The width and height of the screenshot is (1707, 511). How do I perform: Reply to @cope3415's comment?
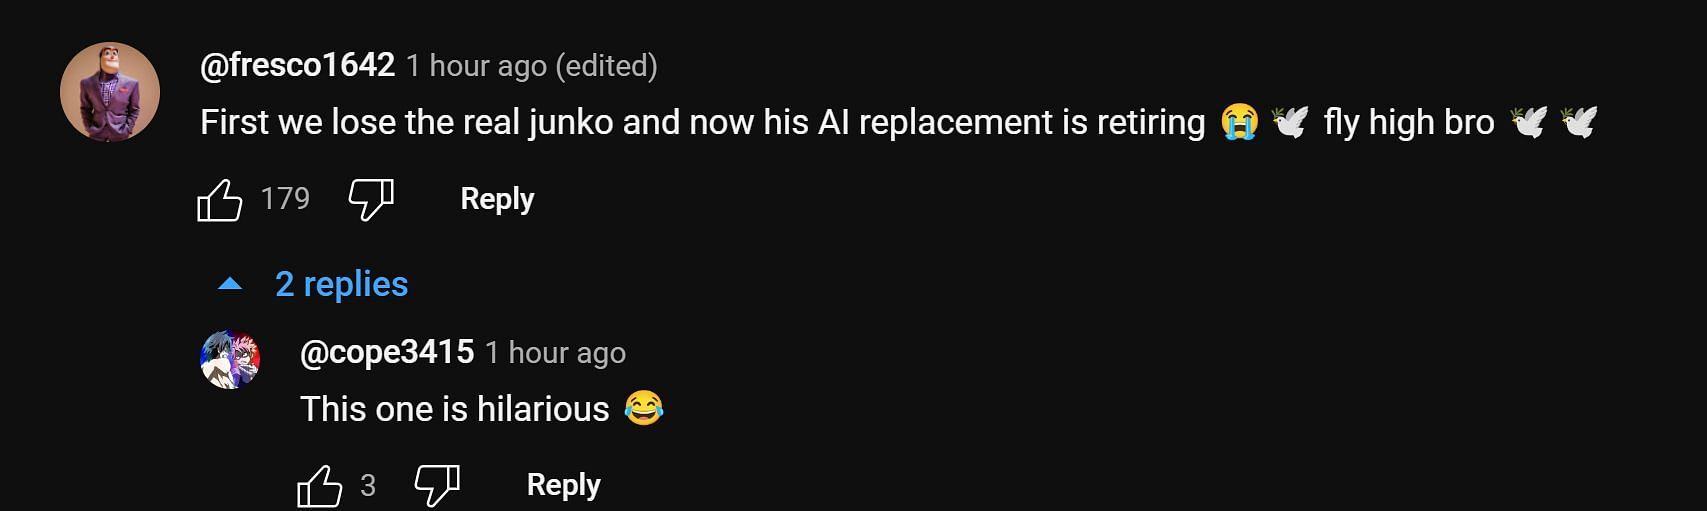(x=563, y=485)
